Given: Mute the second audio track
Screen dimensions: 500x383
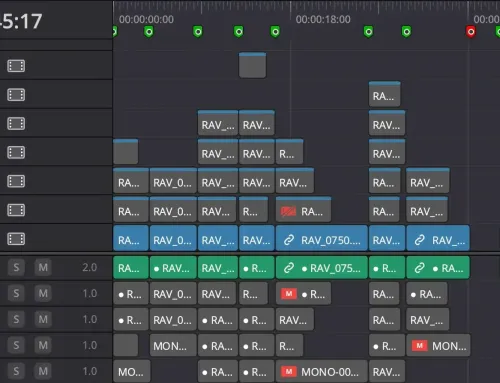Looking at the screenshot, I should pyautogui.click(x=43, y=293).
